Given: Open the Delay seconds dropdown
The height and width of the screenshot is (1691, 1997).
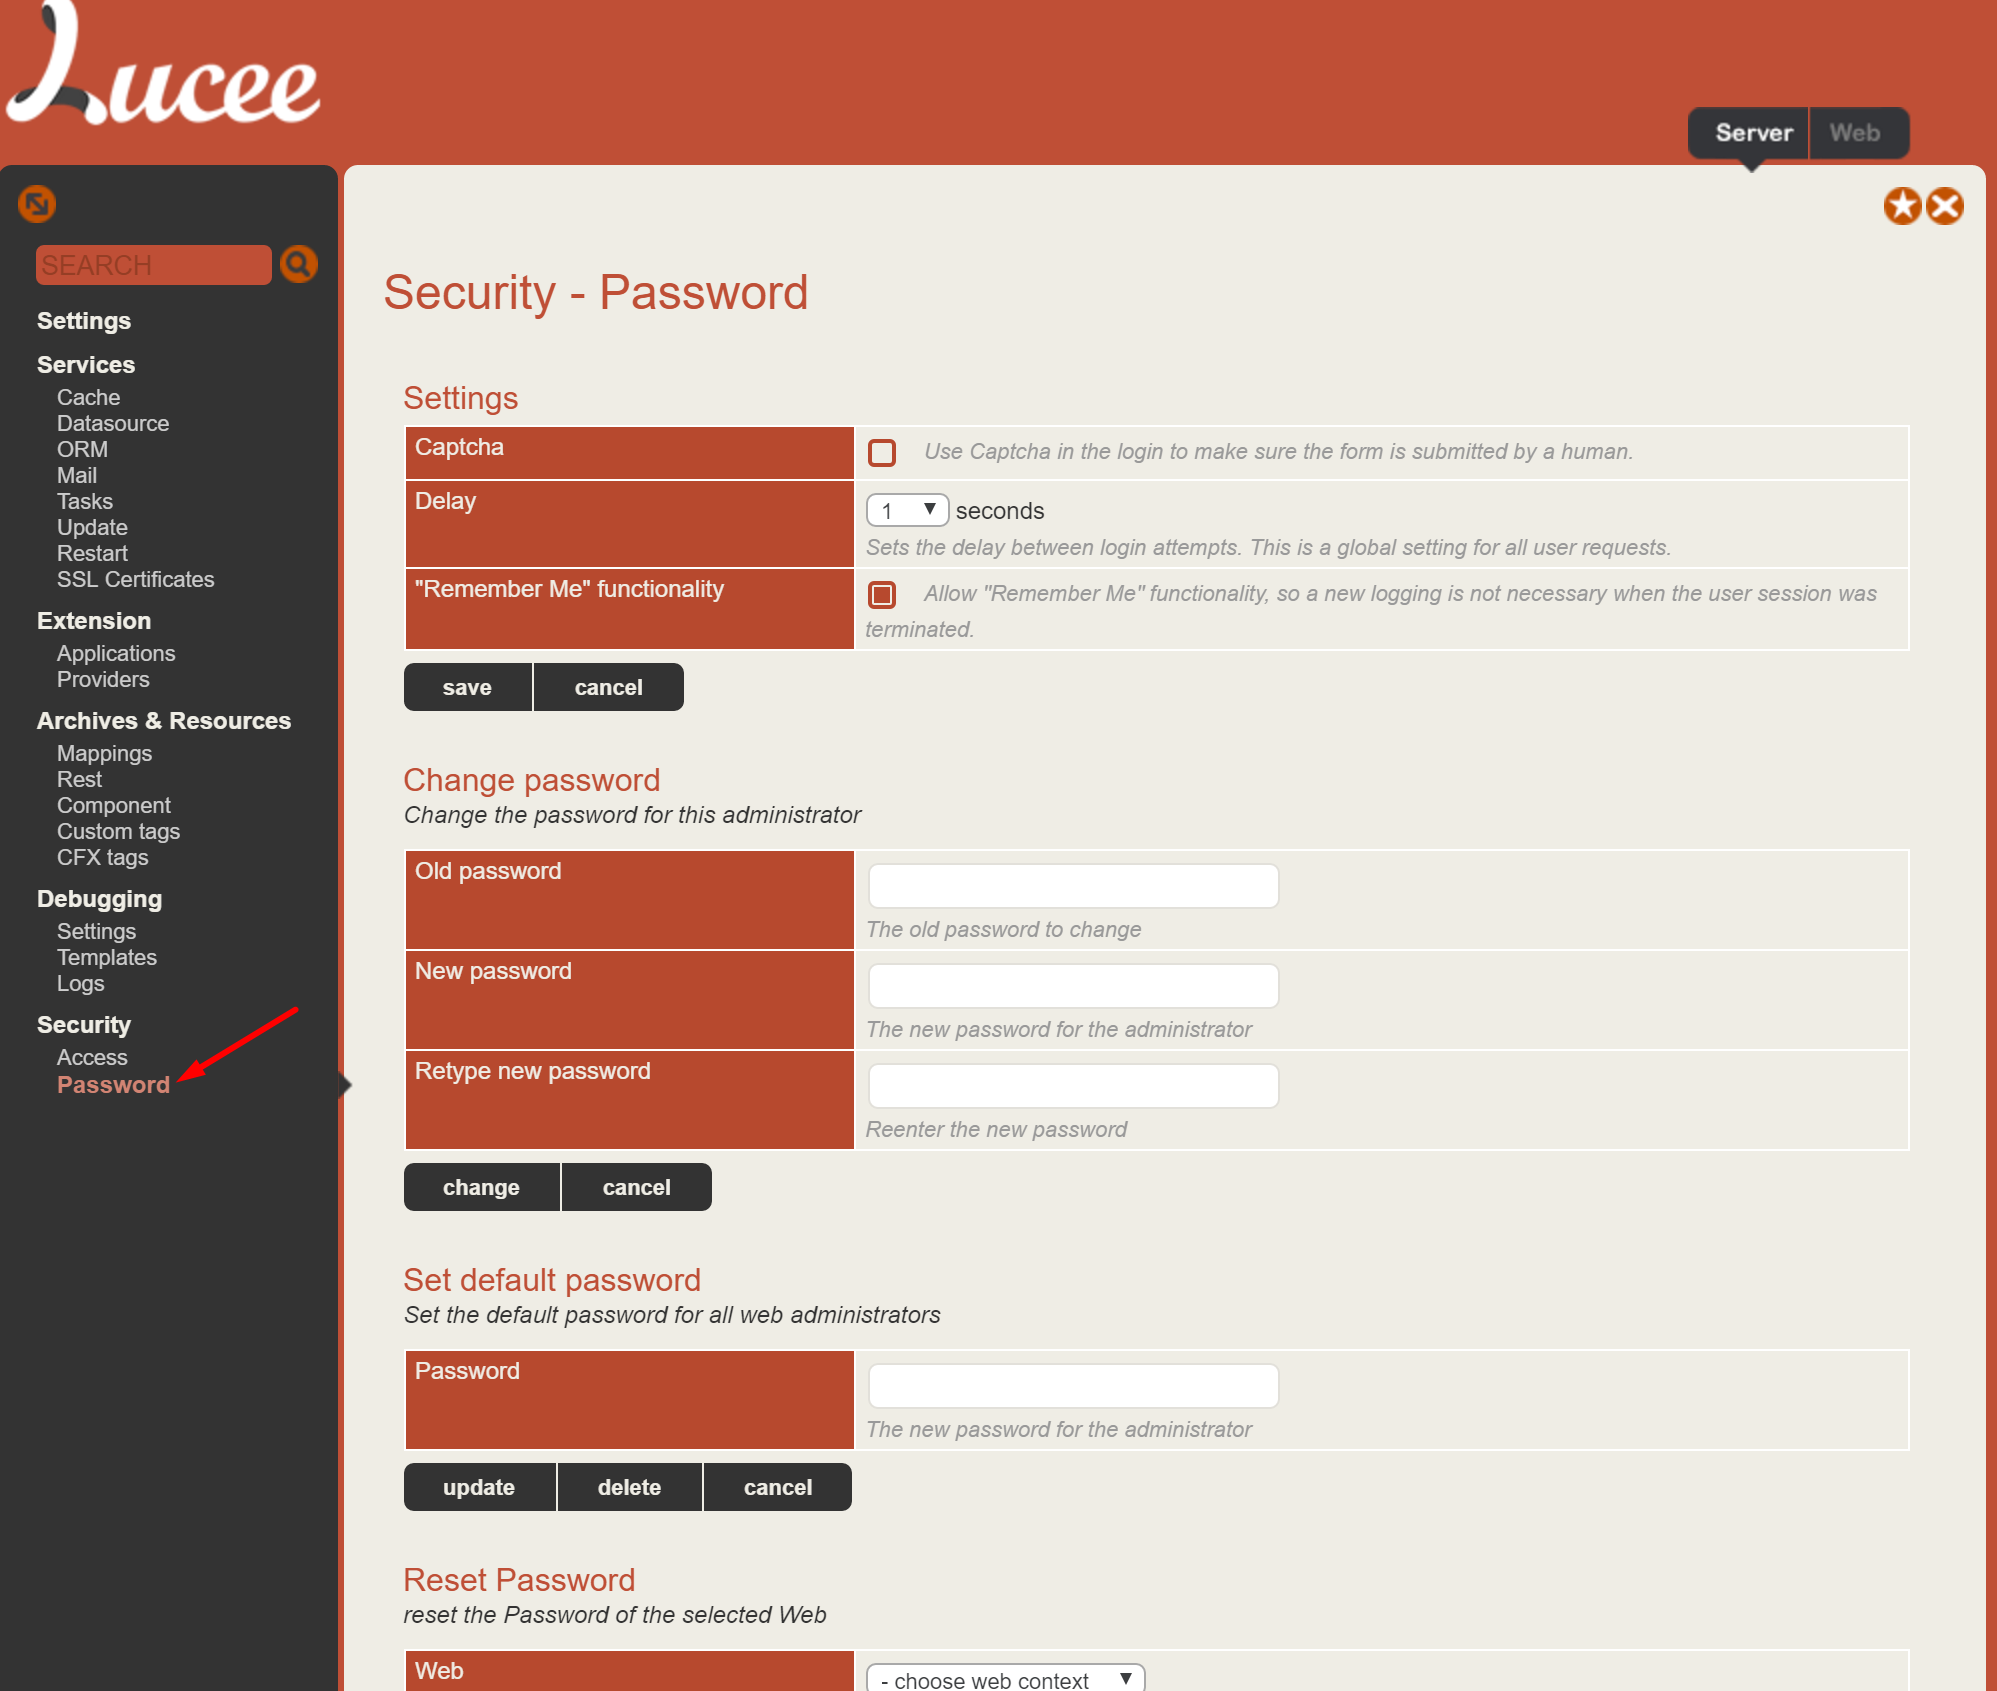Looking at the screenshot, I should coord(907,510).
